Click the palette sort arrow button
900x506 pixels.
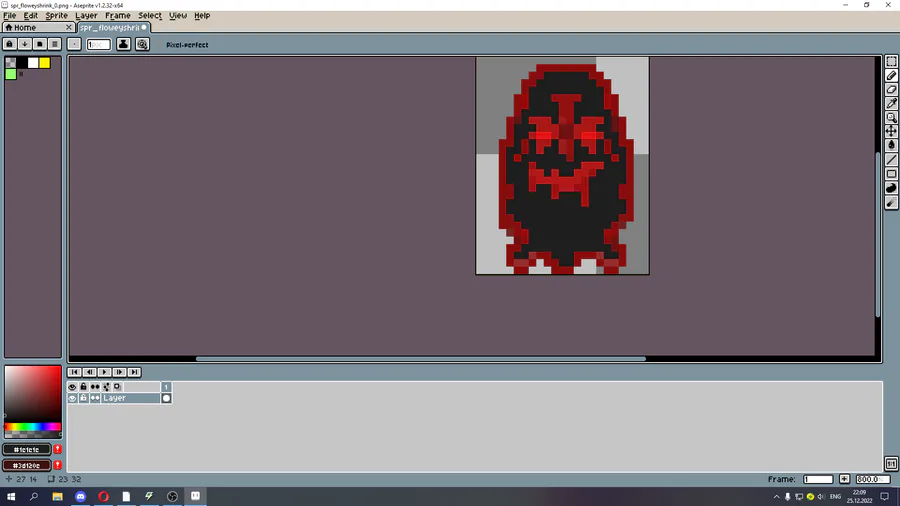25,44
